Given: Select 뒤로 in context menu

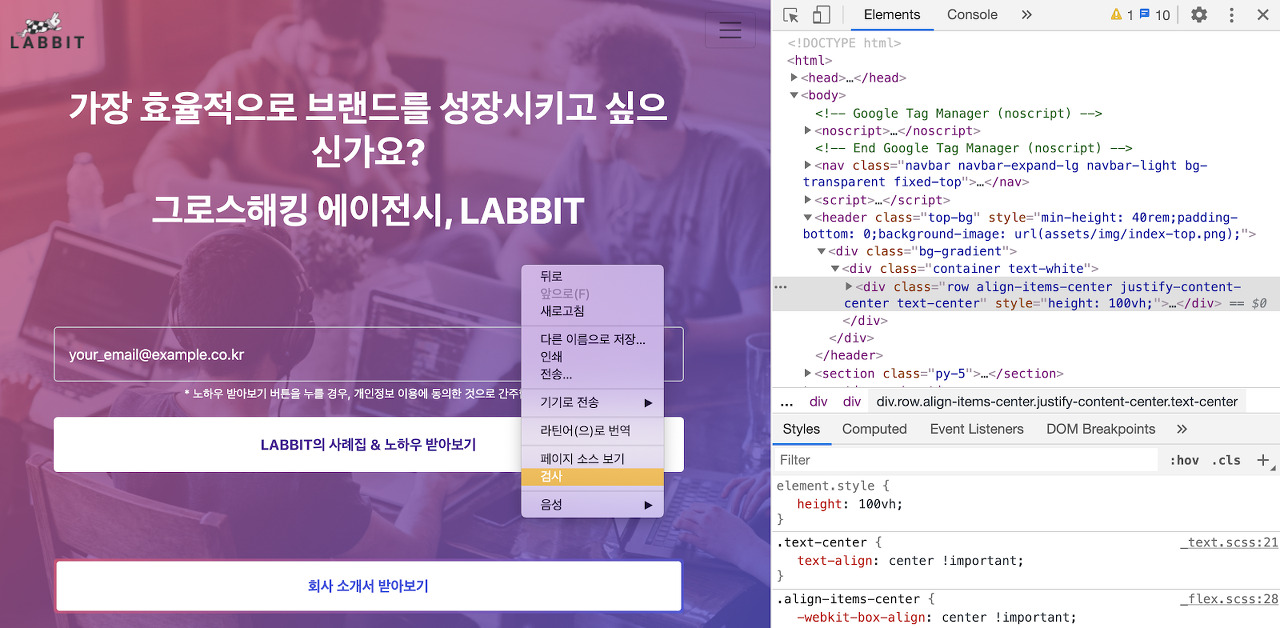Looking at the screenshot, I should coord(592,276).
